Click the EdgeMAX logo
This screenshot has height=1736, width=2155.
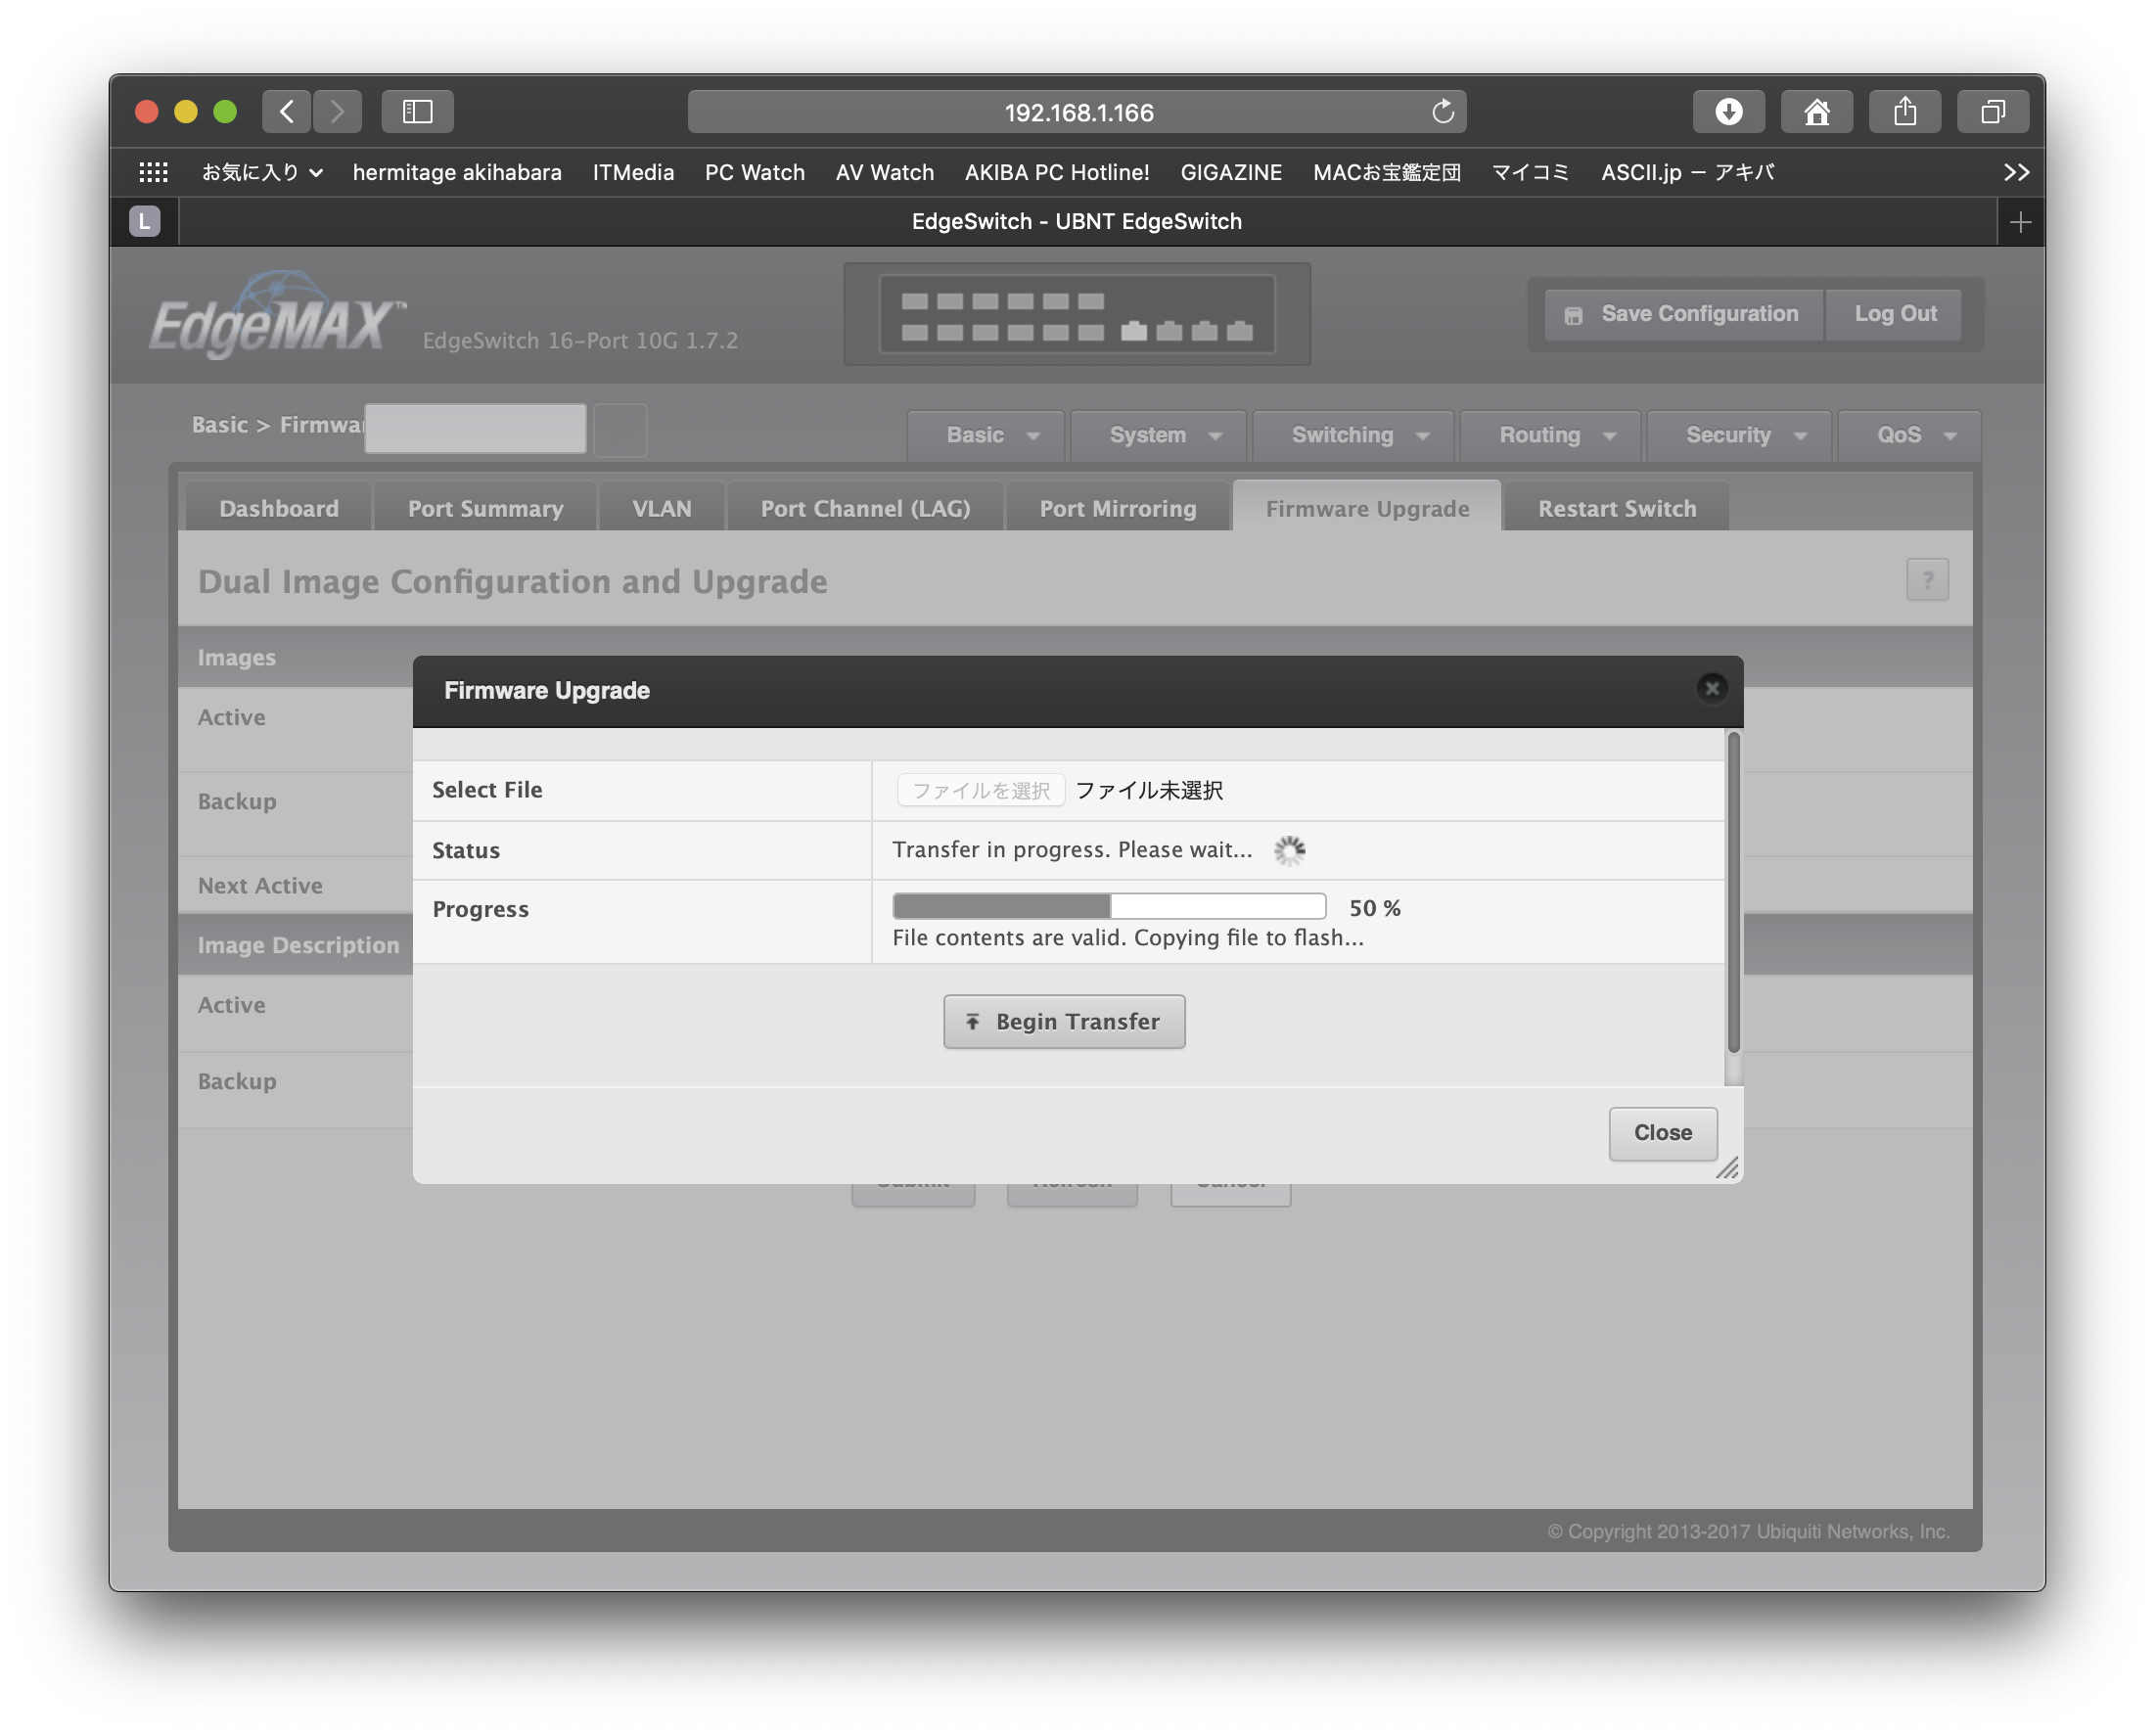pos(277,316)
